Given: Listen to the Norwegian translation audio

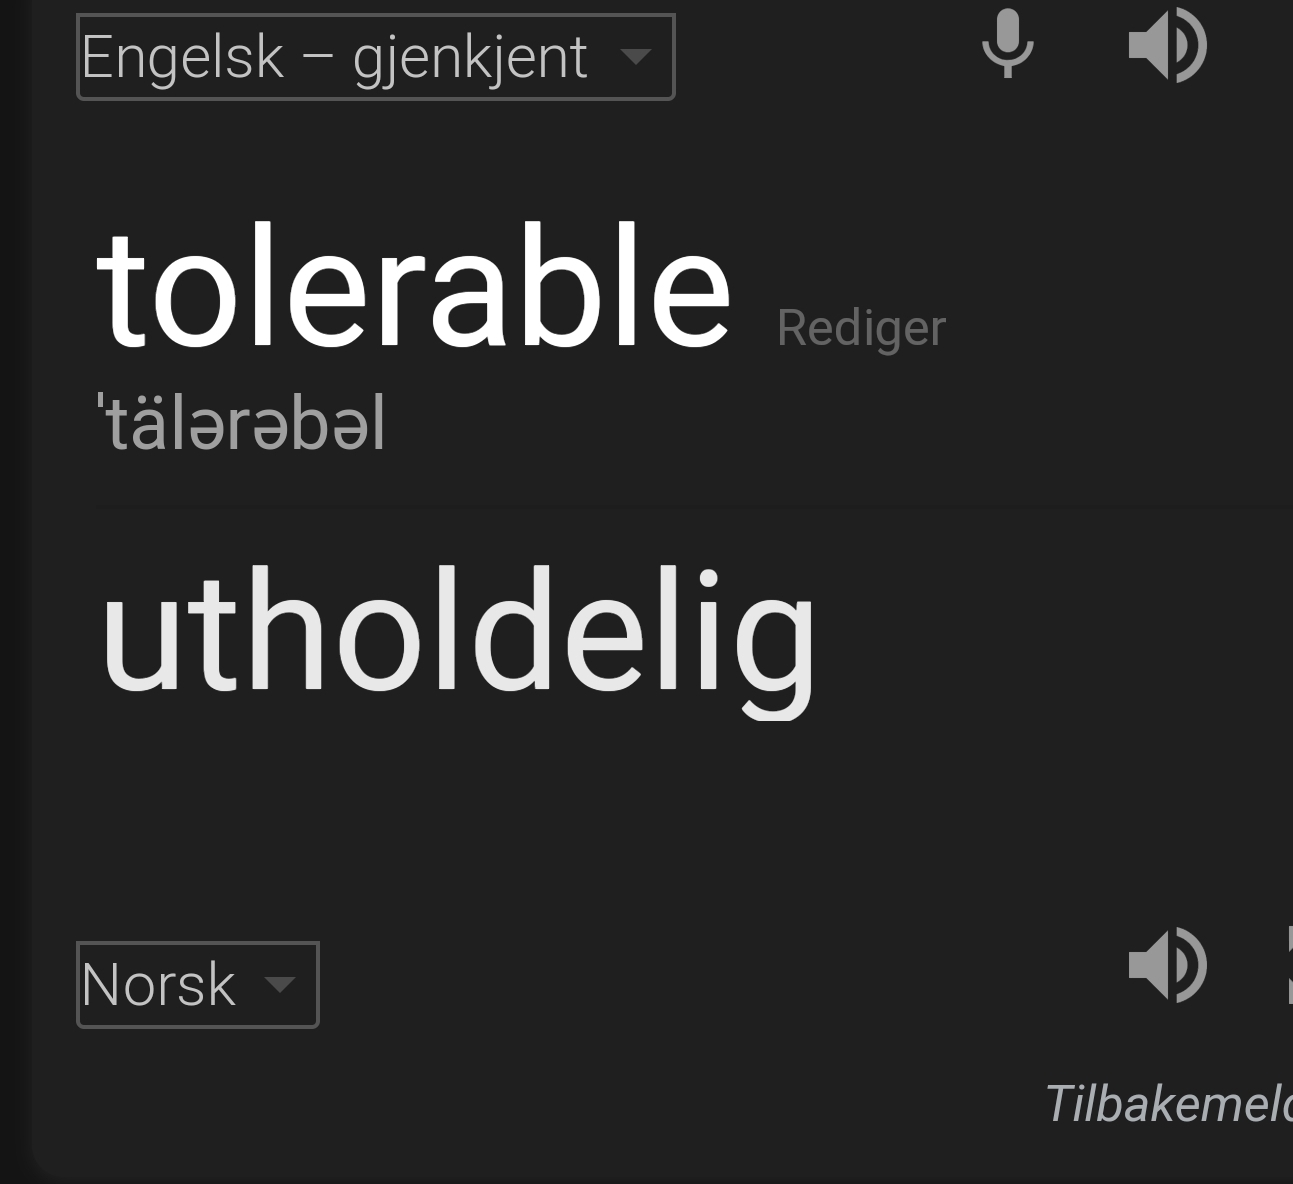Looking at the screenshot, I should (x=1167, y=965).
